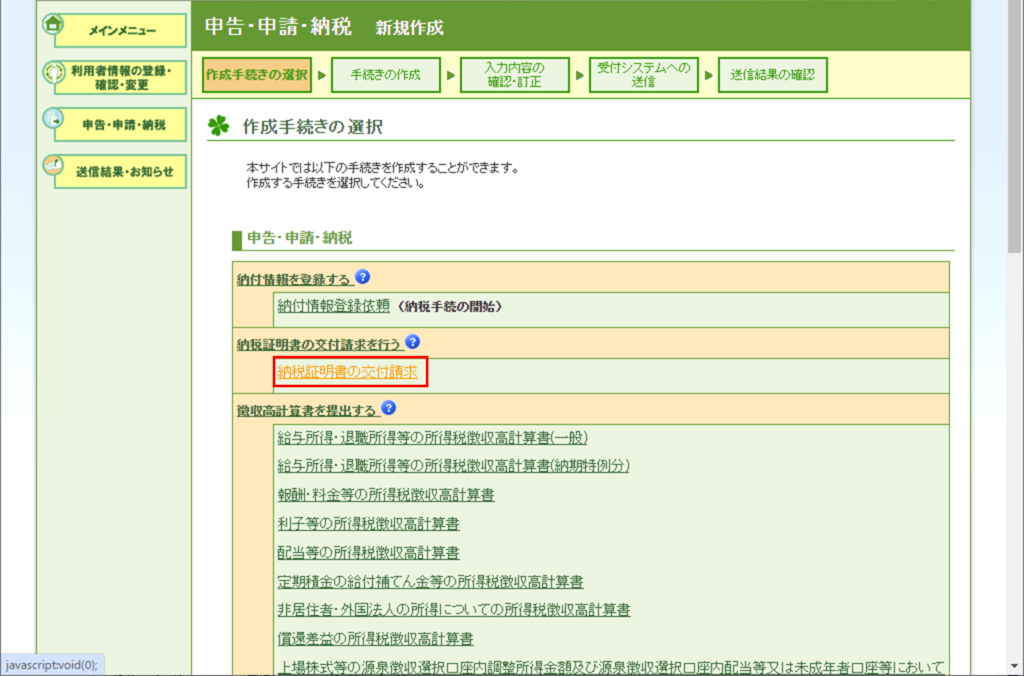Select the 送信結果の確認 step tab
Screen dimensions: 1024x676
tap(772, 75)
